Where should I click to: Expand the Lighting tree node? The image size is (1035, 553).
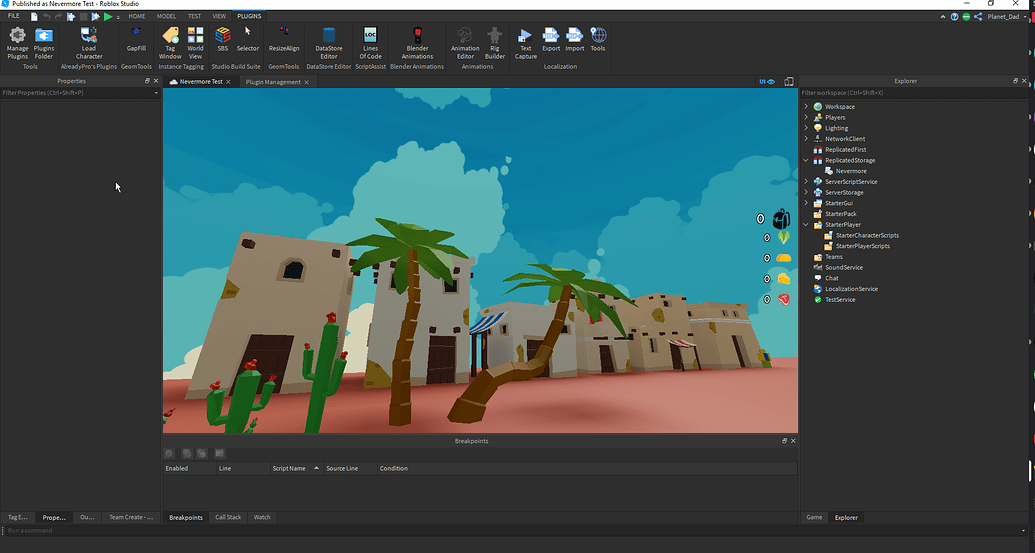806,128
